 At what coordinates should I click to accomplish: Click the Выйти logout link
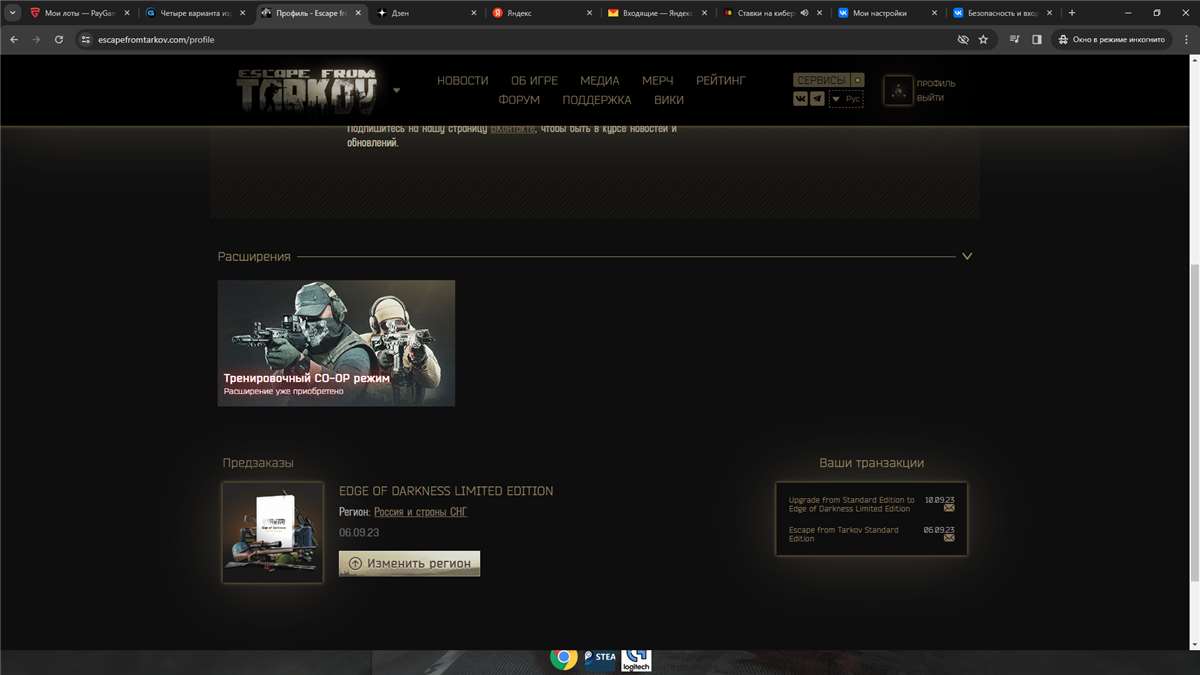pyautogui.click(x=930, y=98)
